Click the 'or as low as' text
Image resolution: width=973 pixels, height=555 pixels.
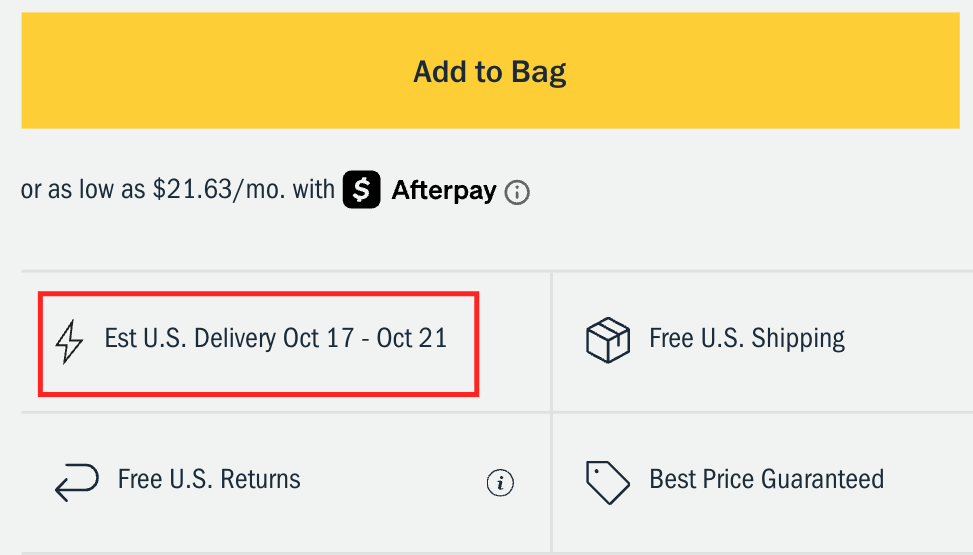[x=84, y=190]
